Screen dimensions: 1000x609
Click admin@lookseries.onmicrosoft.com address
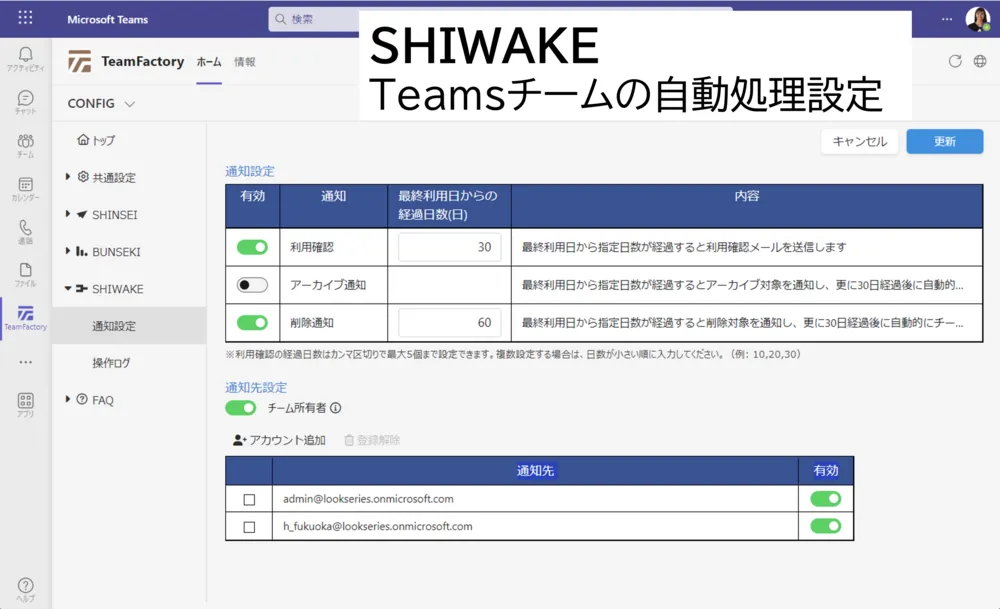(368, 499)
